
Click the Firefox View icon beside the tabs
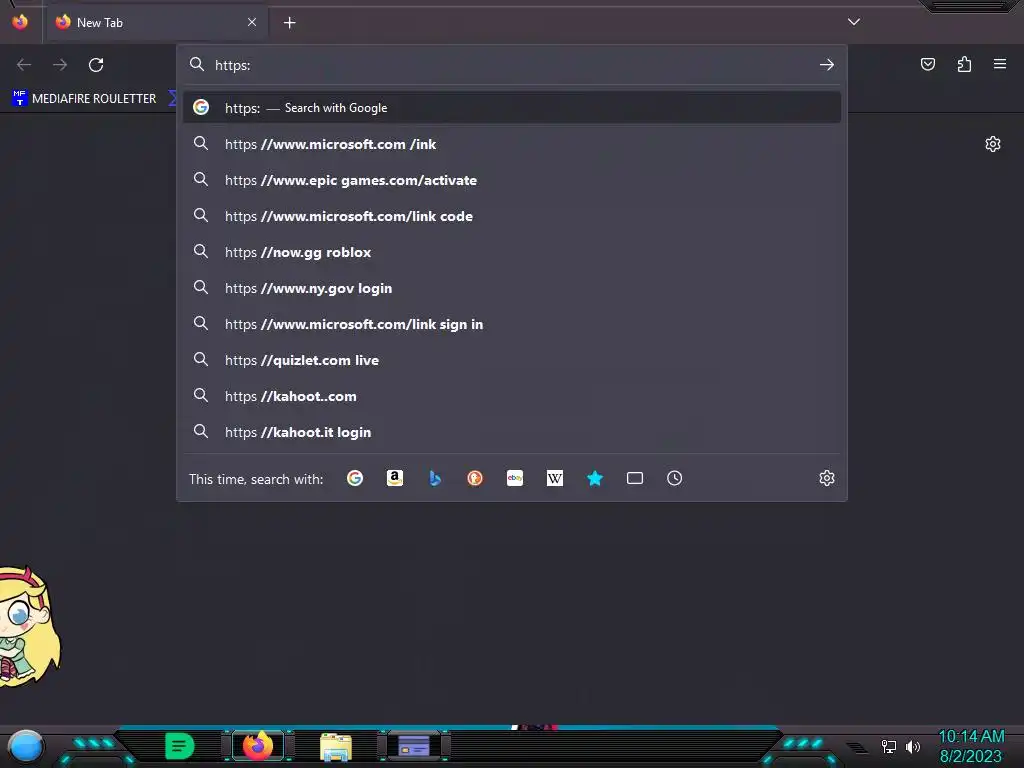click(20, 22)
